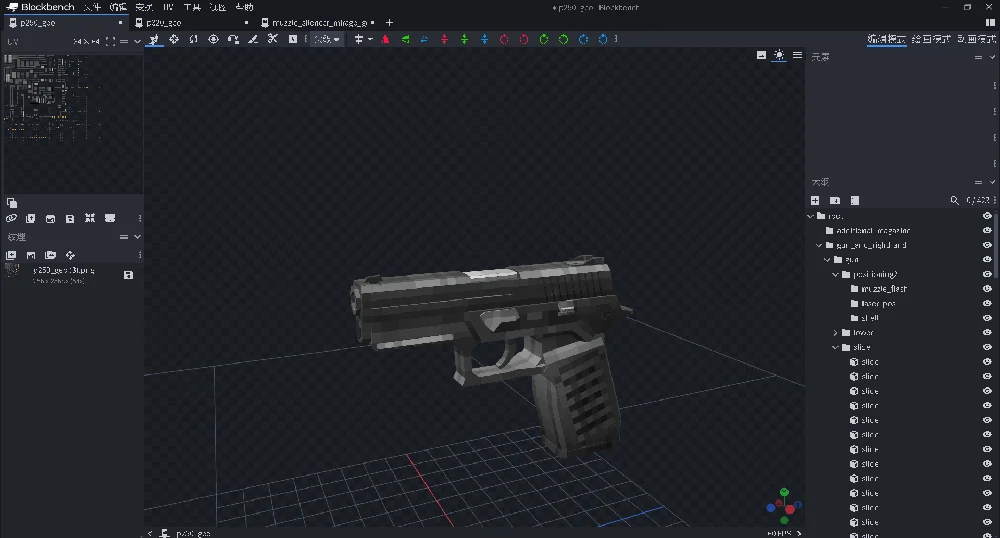Click the UV map preview thumbnail
The width and height of the screenshot is (1000, 538).
click(73, 124)
